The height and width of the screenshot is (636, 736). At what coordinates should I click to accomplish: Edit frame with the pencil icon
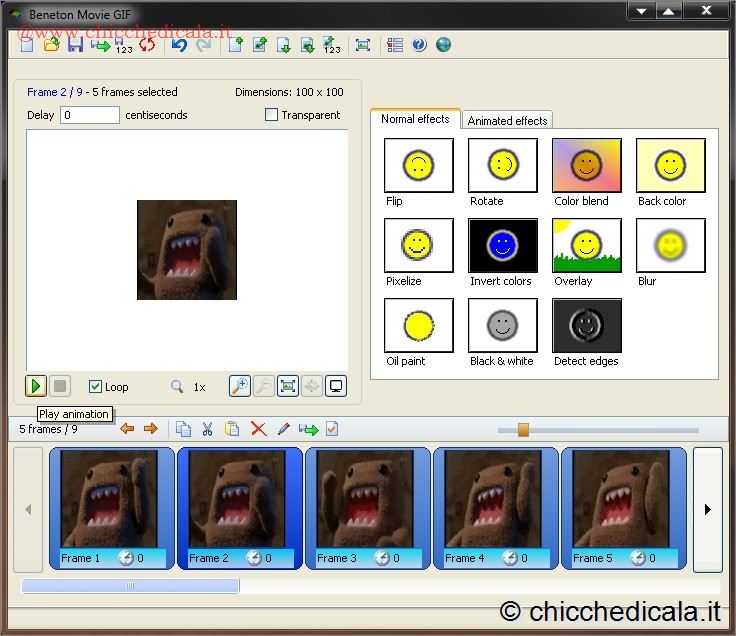pos(283,429)
